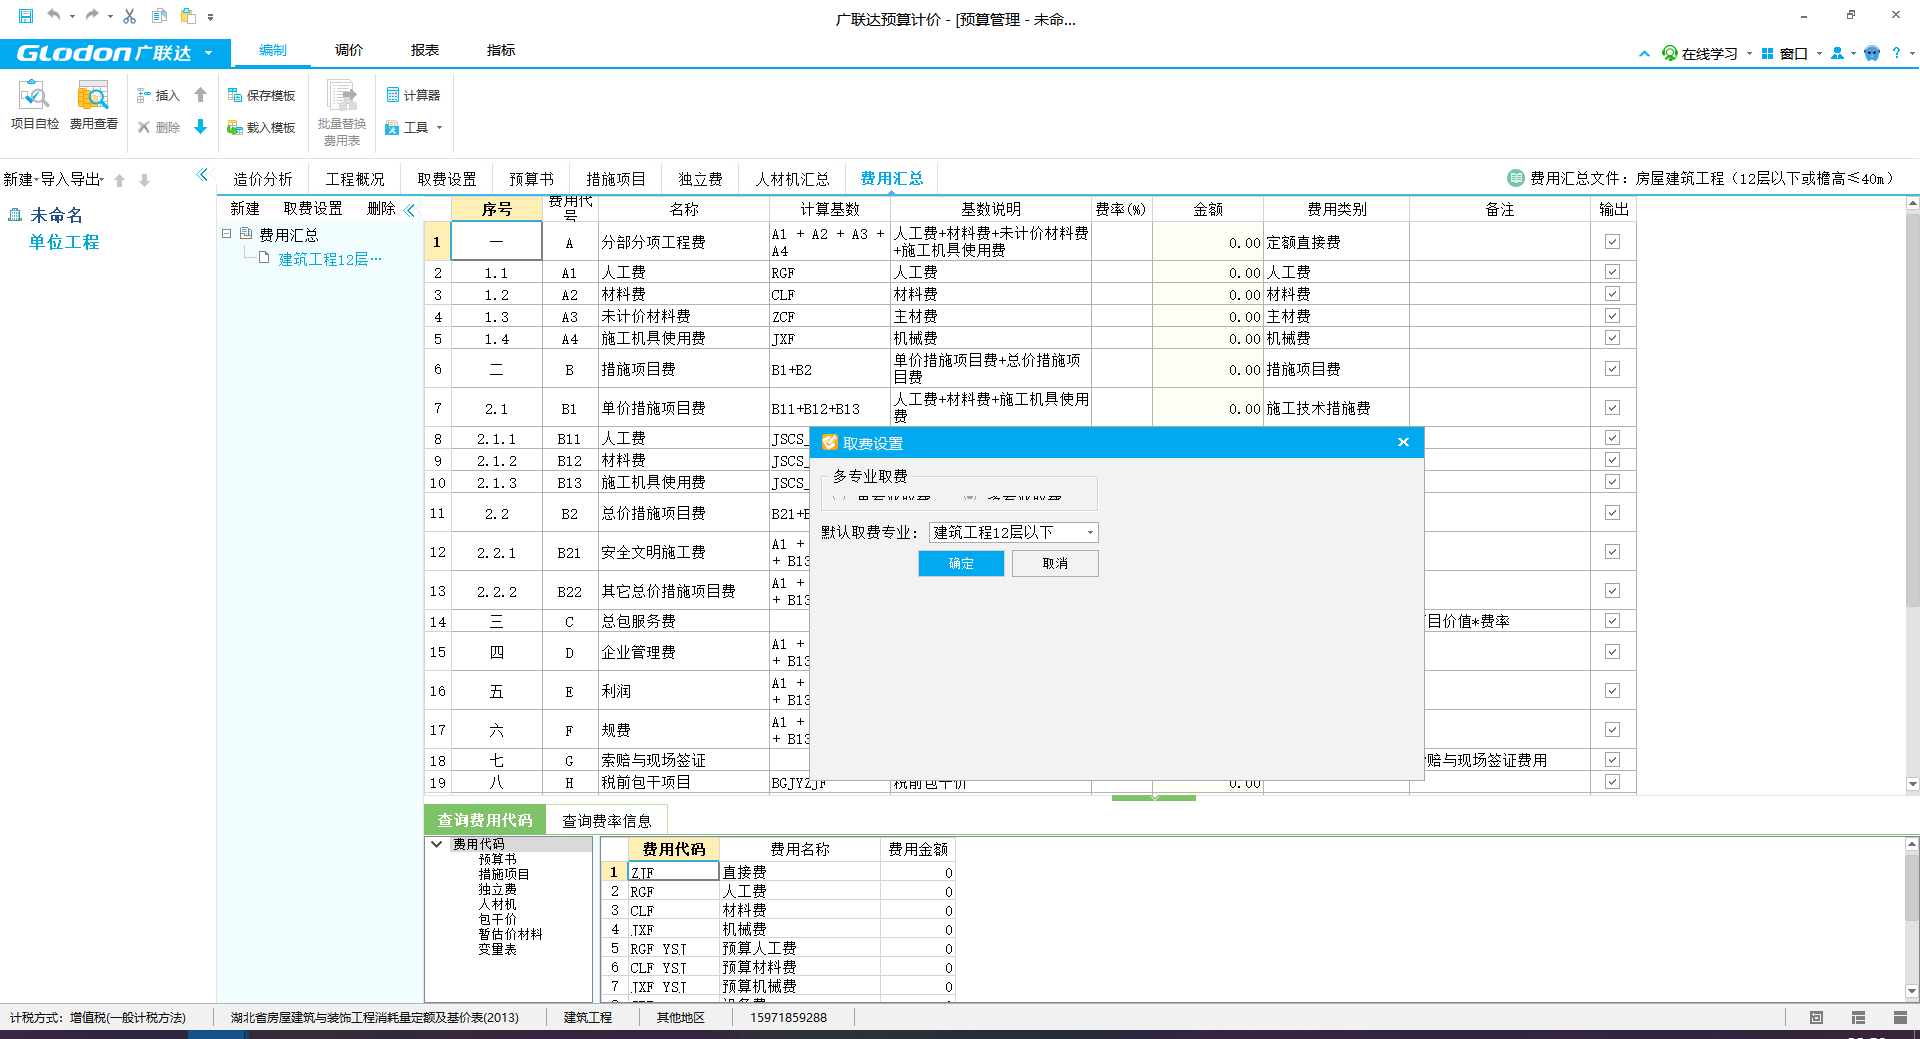Screen dimensions: 1920x1039
Task: Click the Paste clipboard icon
Action: click(x=188, y=15)
